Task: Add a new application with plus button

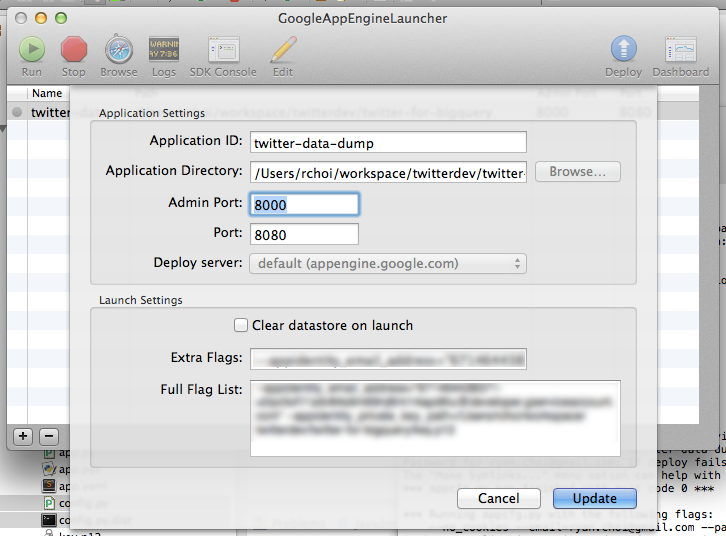Action: point(23,436)
